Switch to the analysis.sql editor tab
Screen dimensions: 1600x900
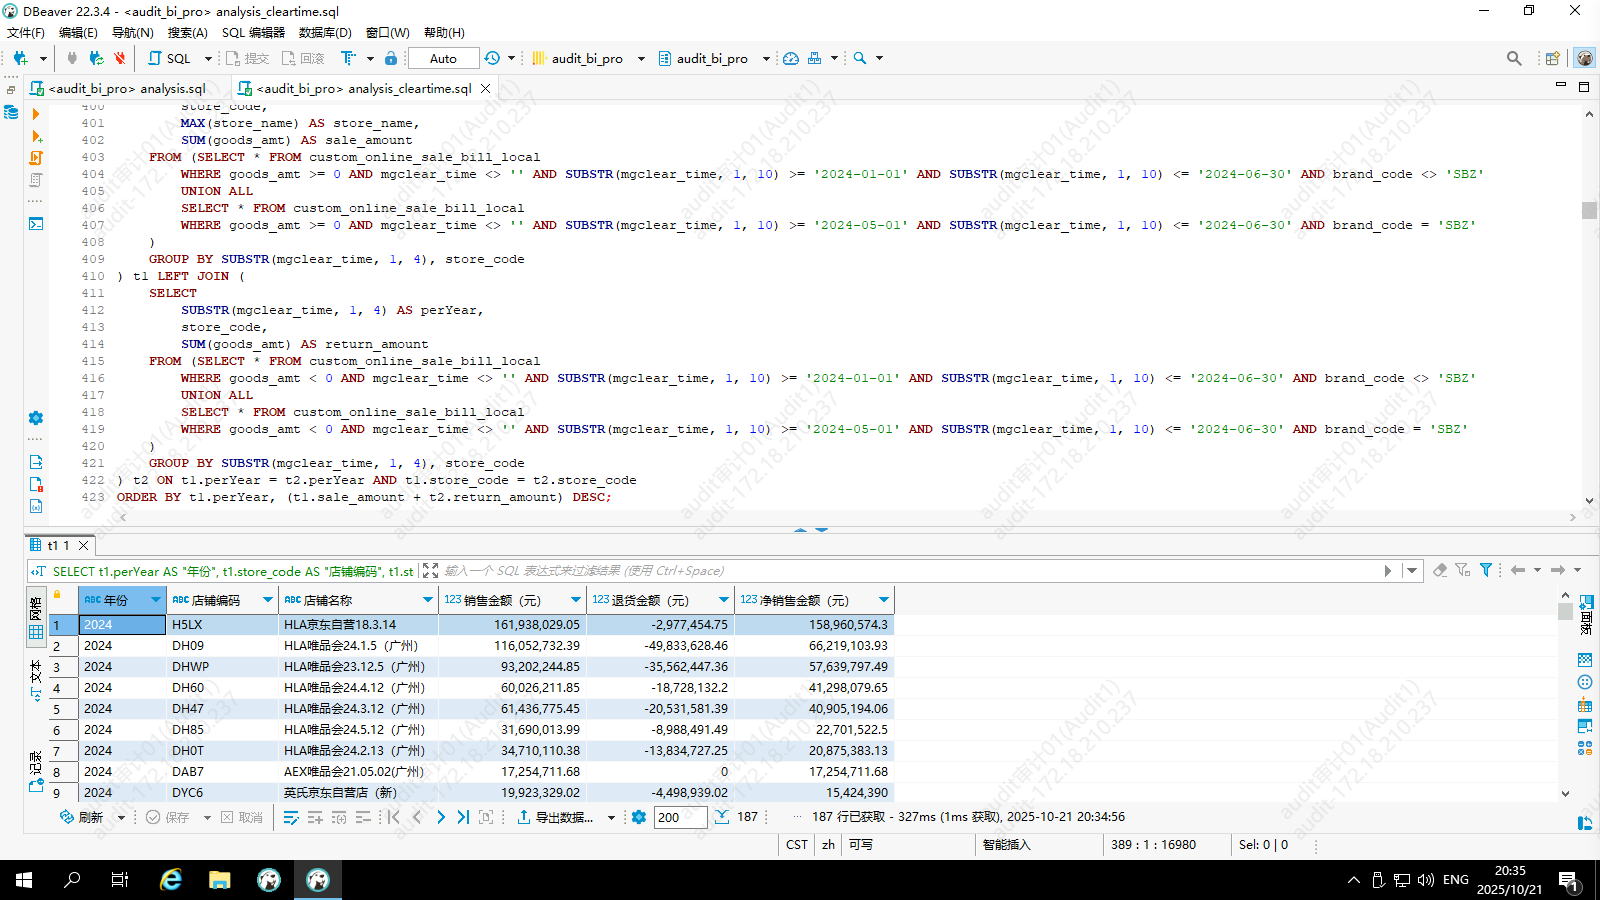[x=127, y=88]
